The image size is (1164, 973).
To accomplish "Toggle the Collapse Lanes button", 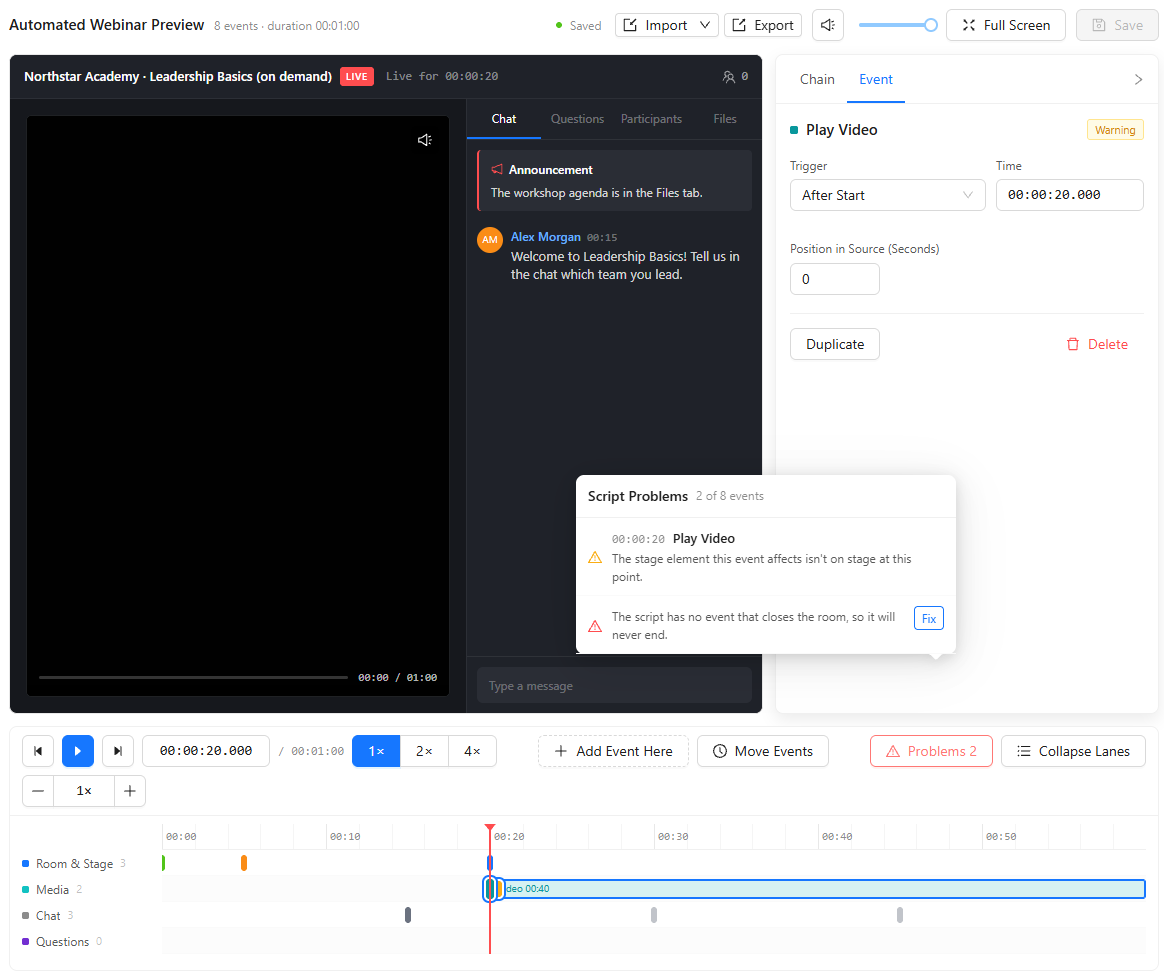I will coord(1073,751).
